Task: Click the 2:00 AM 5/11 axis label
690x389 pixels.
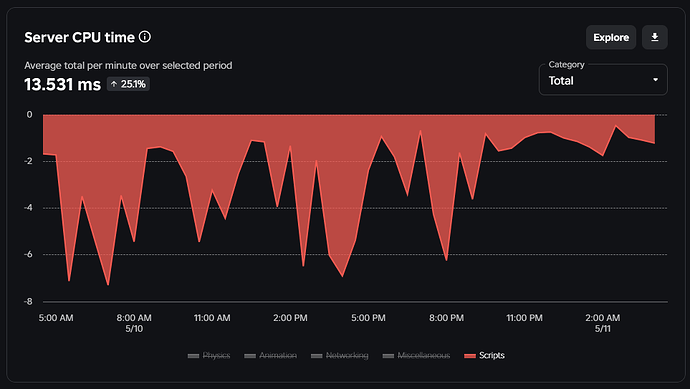Action: tap(602, 323)
